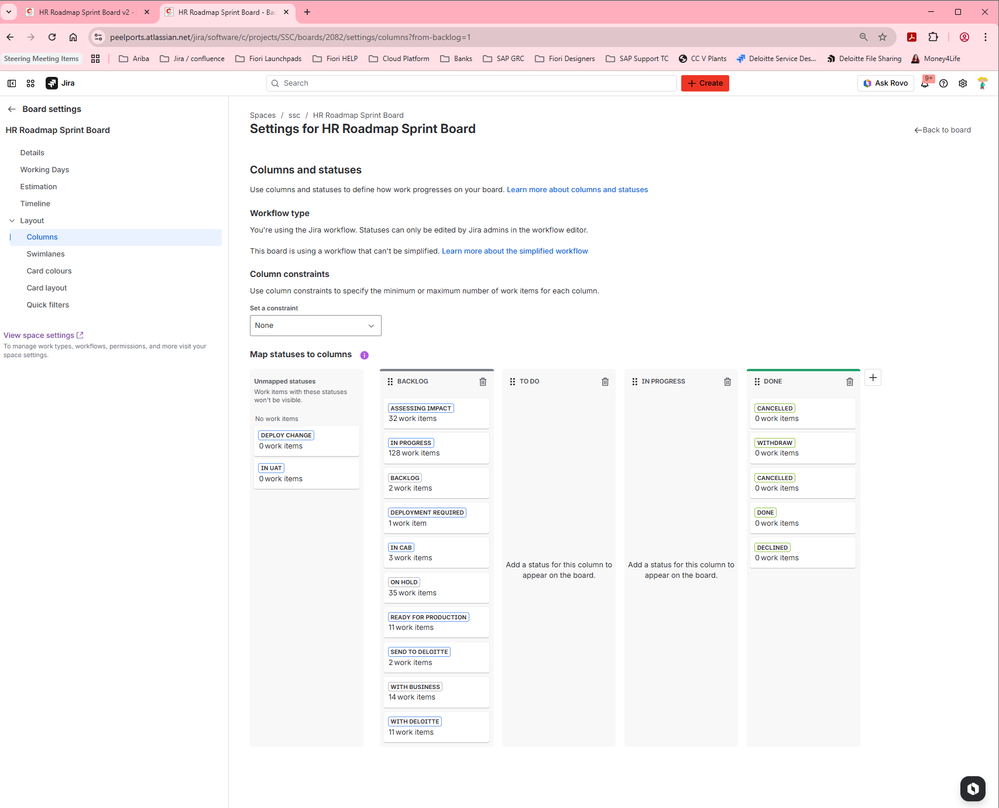
Task: Collapse the Layout section in Board settings
Action: pos(10,220)
